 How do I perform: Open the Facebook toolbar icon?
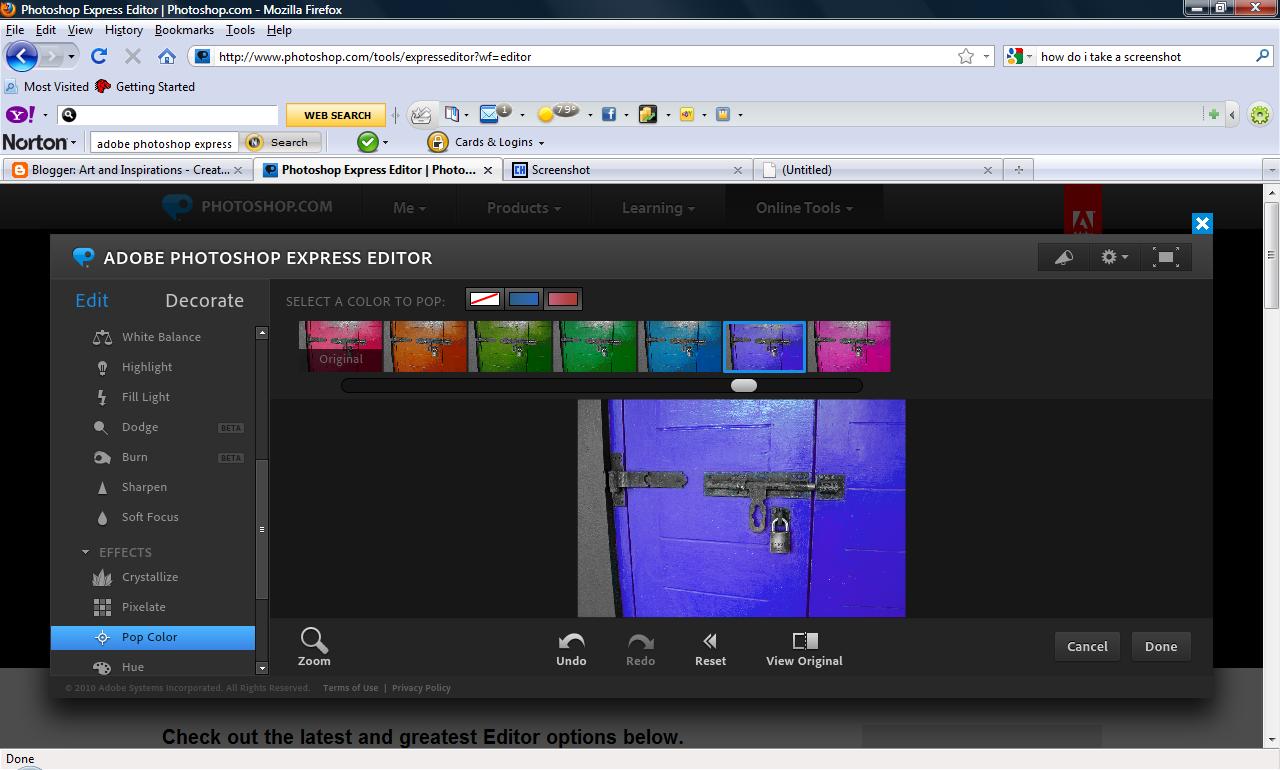point(608,114)
